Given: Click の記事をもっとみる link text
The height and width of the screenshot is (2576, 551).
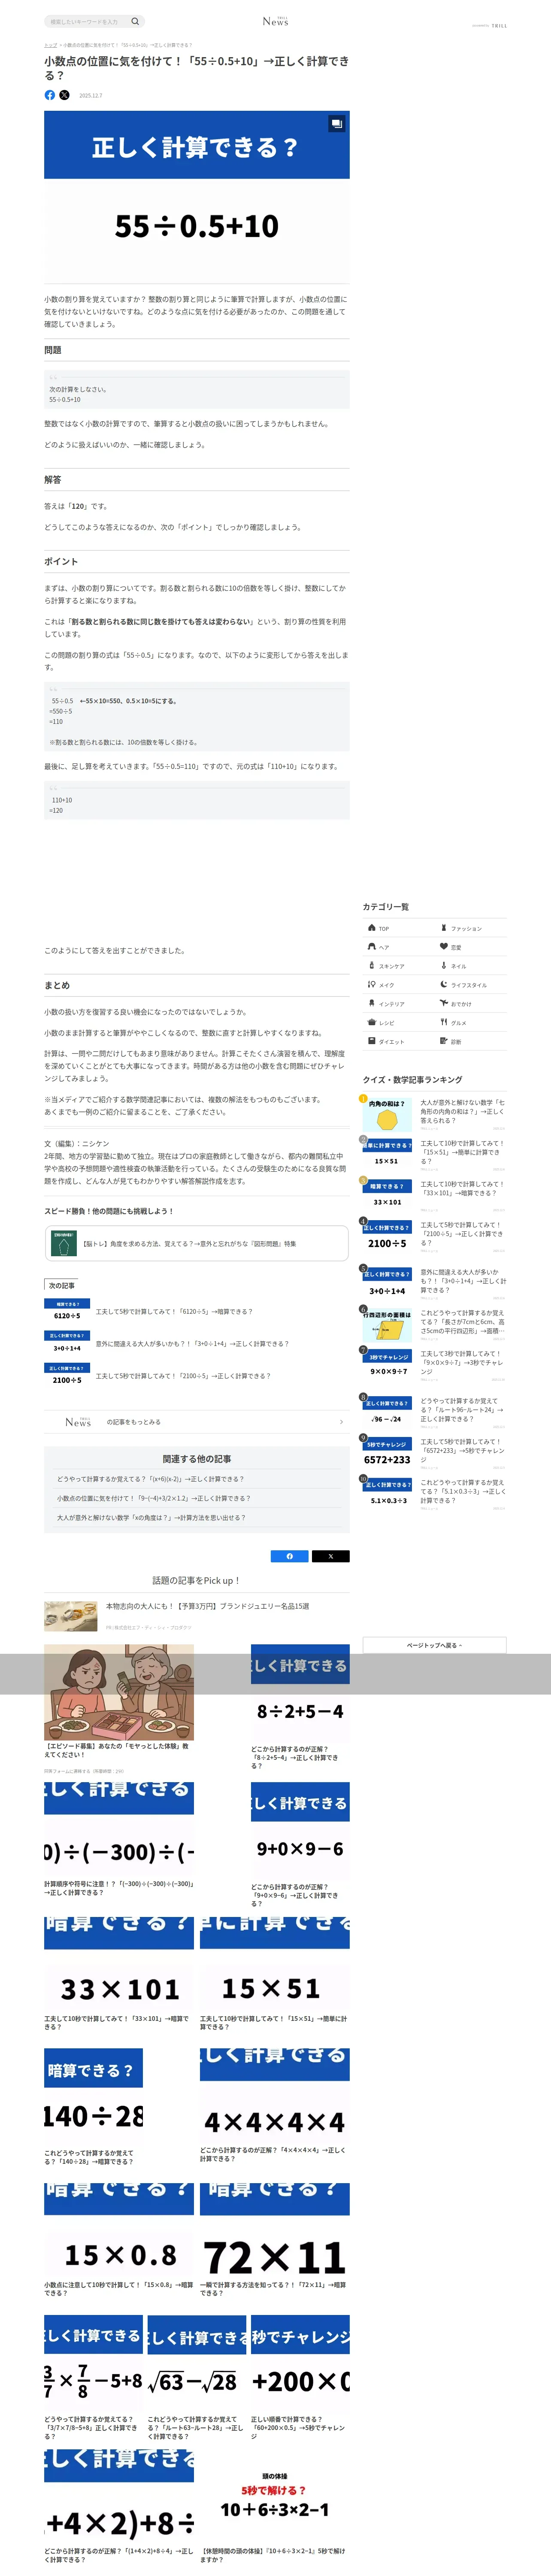Looking at the screenshot, I should [134, 1421].
